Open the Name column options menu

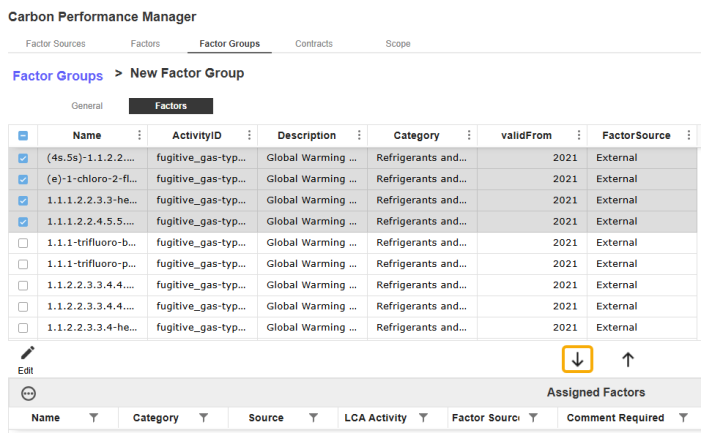tap(139, 135)
